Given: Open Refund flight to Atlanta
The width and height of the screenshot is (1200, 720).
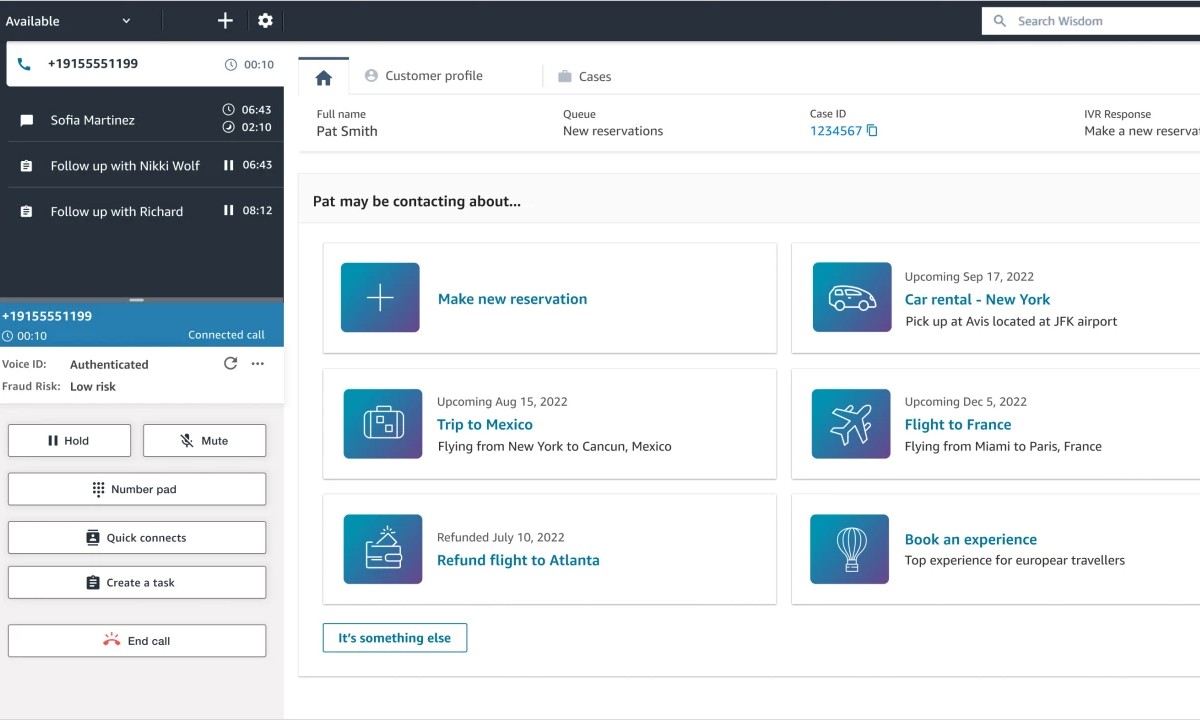Looking at the screenshot, I should point(518,560).
